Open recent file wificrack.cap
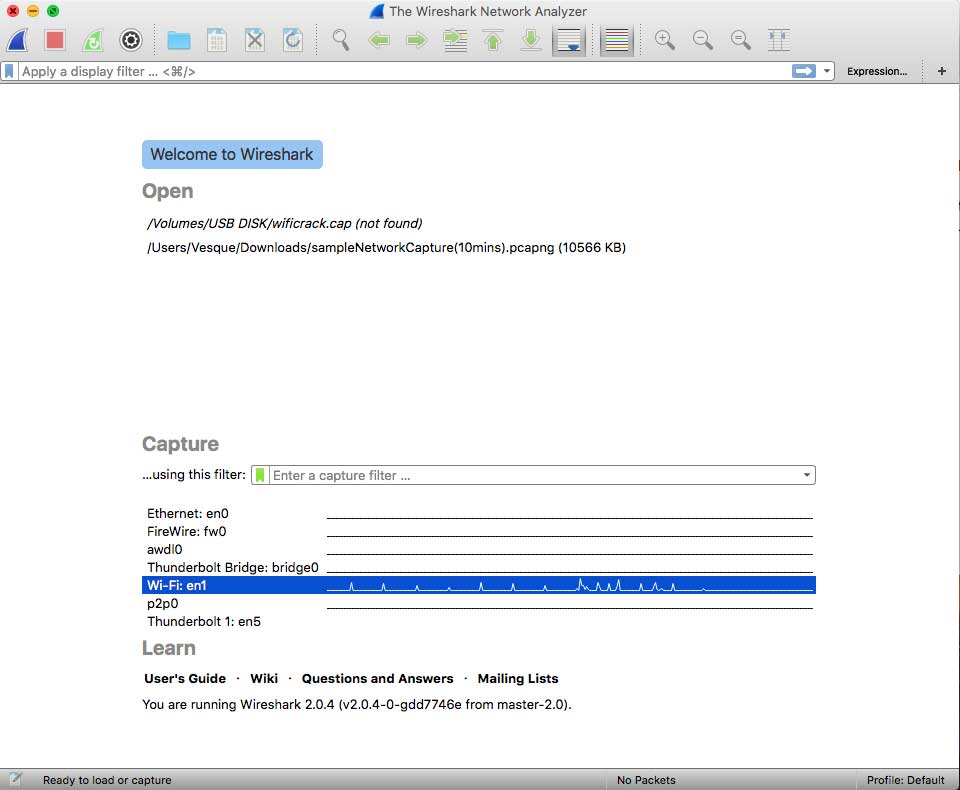960x790 pixels. pos(285,224)
